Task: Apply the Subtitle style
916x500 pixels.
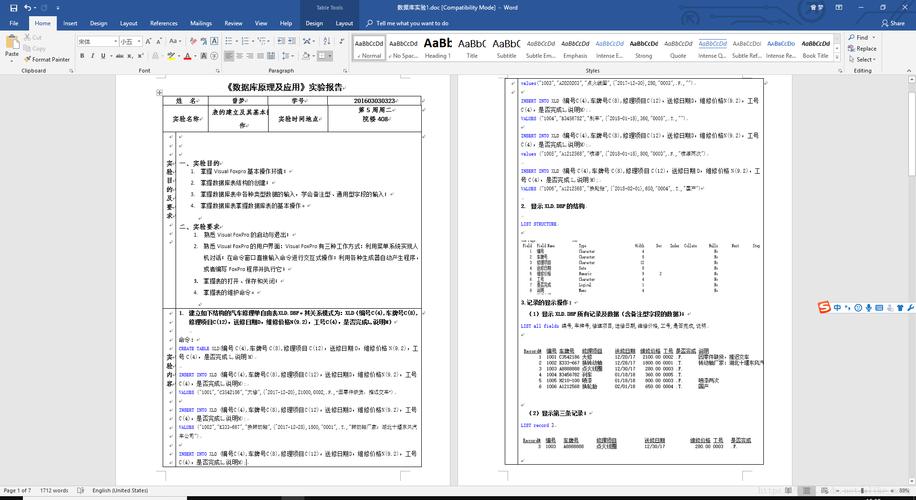Action: coord(506,48)
